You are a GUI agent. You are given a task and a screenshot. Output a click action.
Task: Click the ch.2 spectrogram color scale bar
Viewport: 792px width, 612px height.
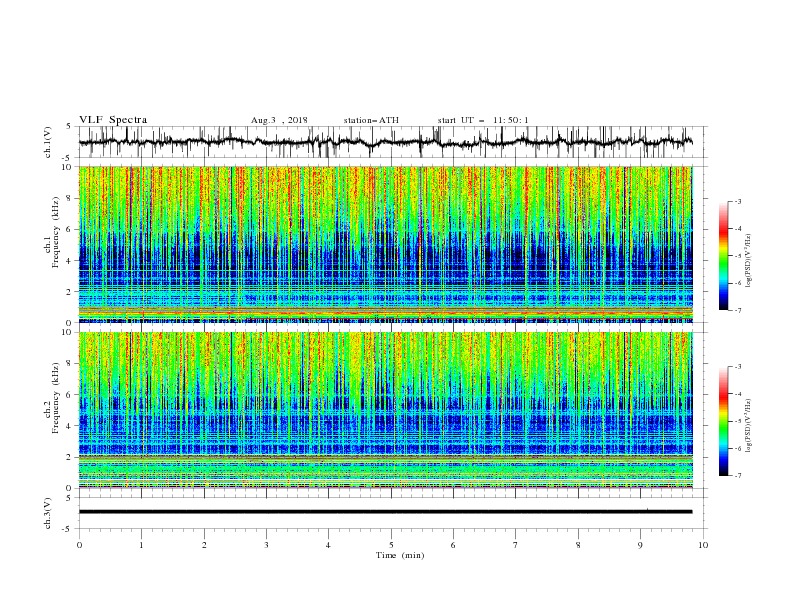pos(724,421)
